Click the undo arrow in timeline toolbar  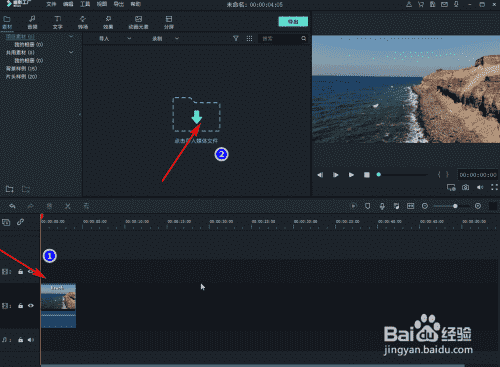point(12,206)
